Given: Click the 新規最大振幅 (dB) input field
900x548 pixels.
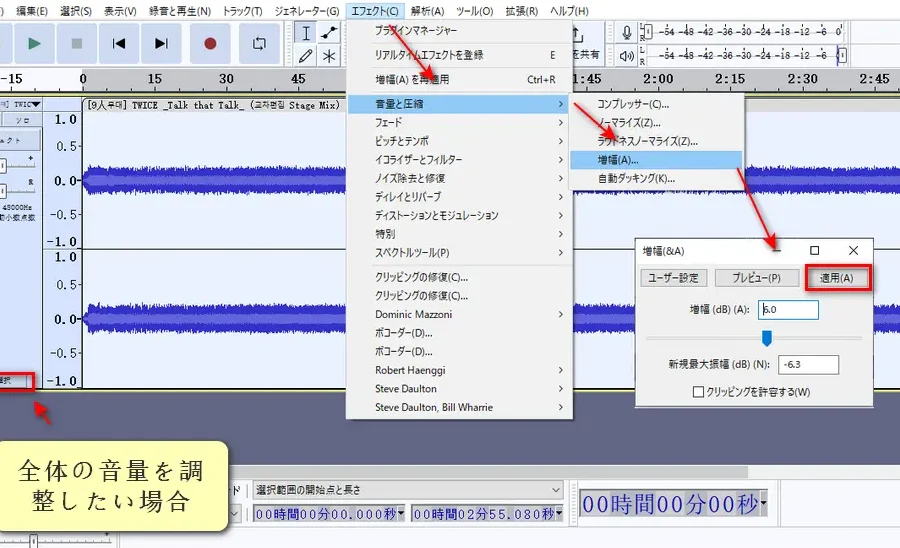Looking at the screenshot, I should click(x=808, y=364).
